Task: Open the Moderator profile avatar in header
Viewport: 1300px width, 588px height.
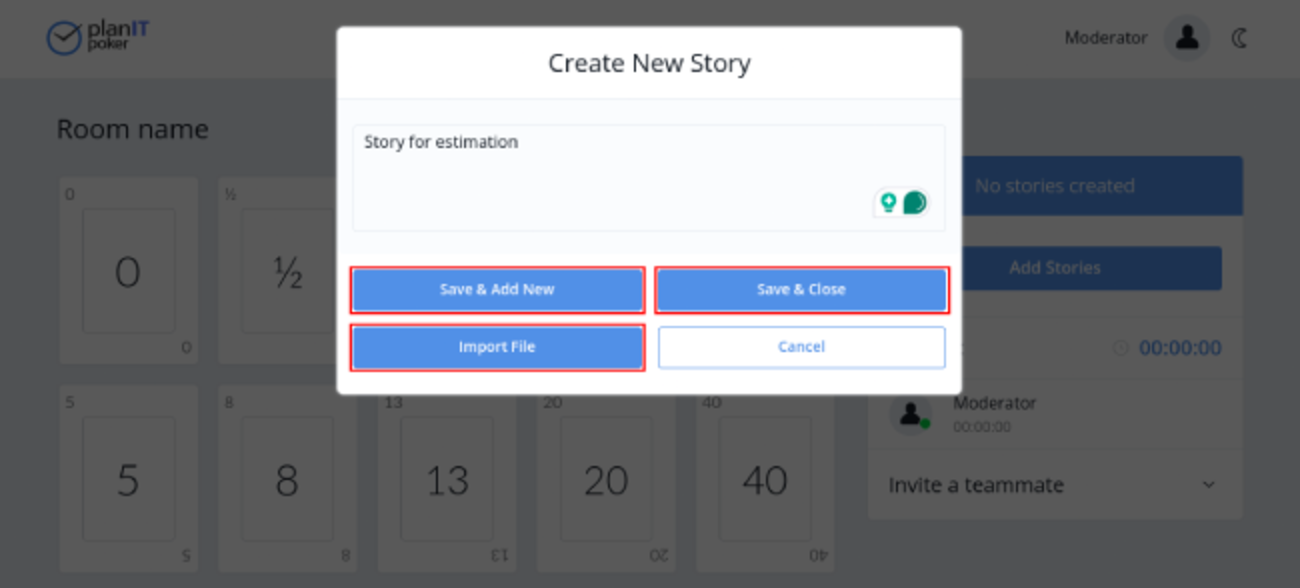Action: click(x=1187, y=38)
